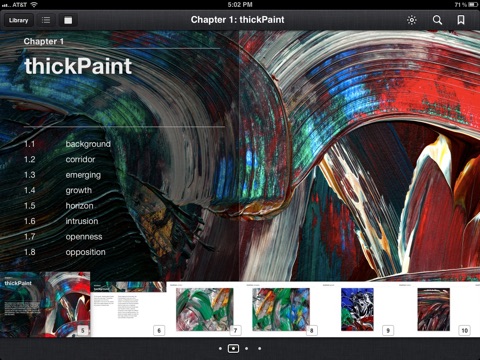Jump to section 1.5 horizon
This screenshot has height=360, width=480.
click(x=59, y=206)
